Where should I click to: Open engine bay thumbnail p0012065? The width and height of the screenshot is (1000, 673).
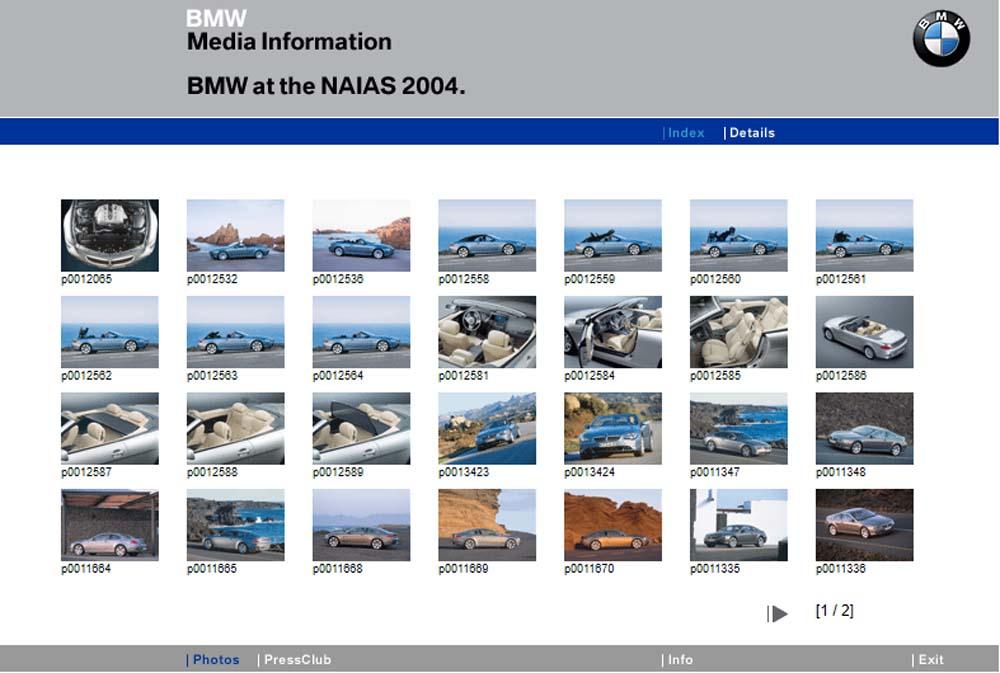point(110,235)
